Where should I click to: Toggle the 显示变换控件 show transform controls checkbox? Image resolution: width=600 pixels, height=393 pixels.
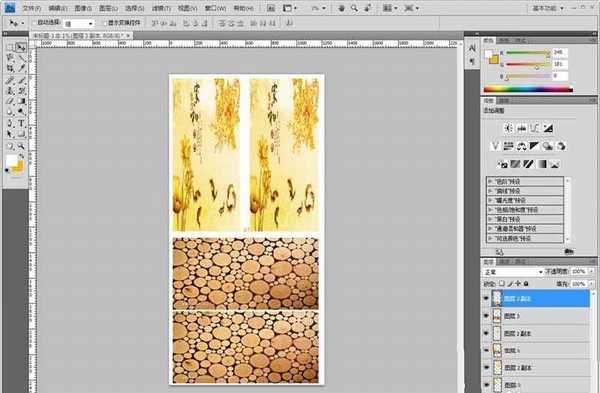pos(105,23)
